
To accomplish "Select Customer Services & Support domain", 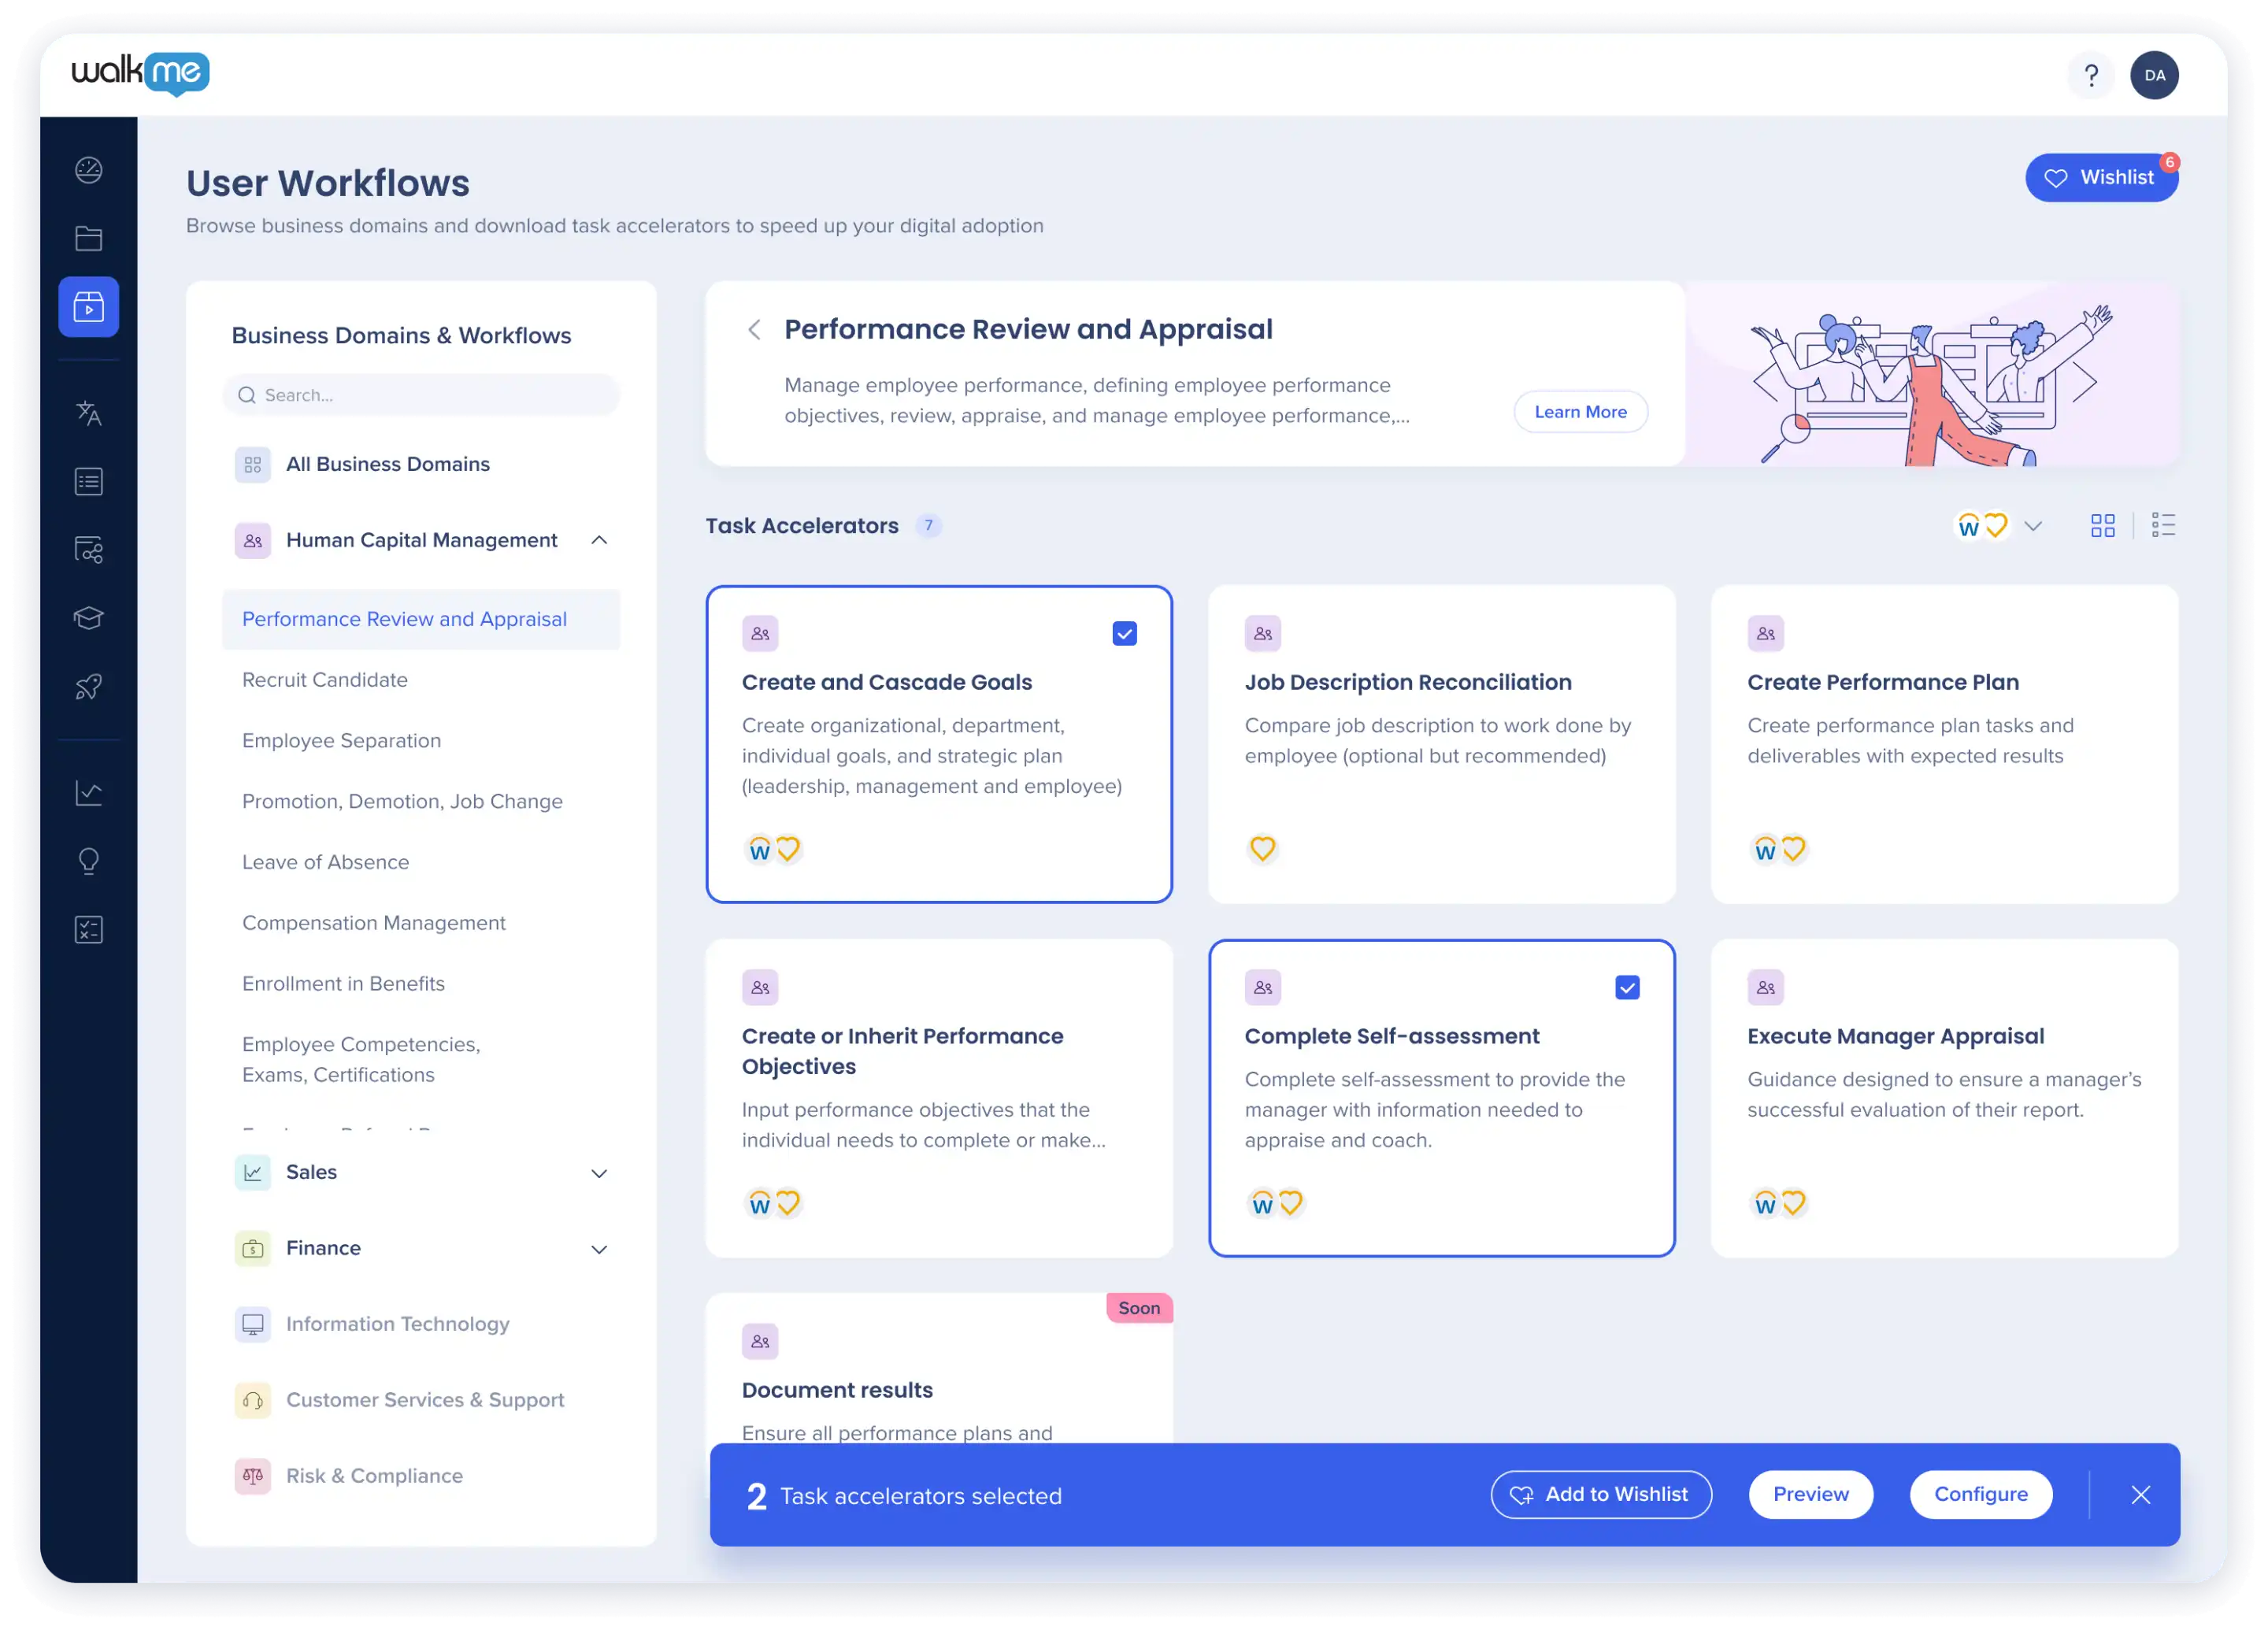I will [425, 1401].
